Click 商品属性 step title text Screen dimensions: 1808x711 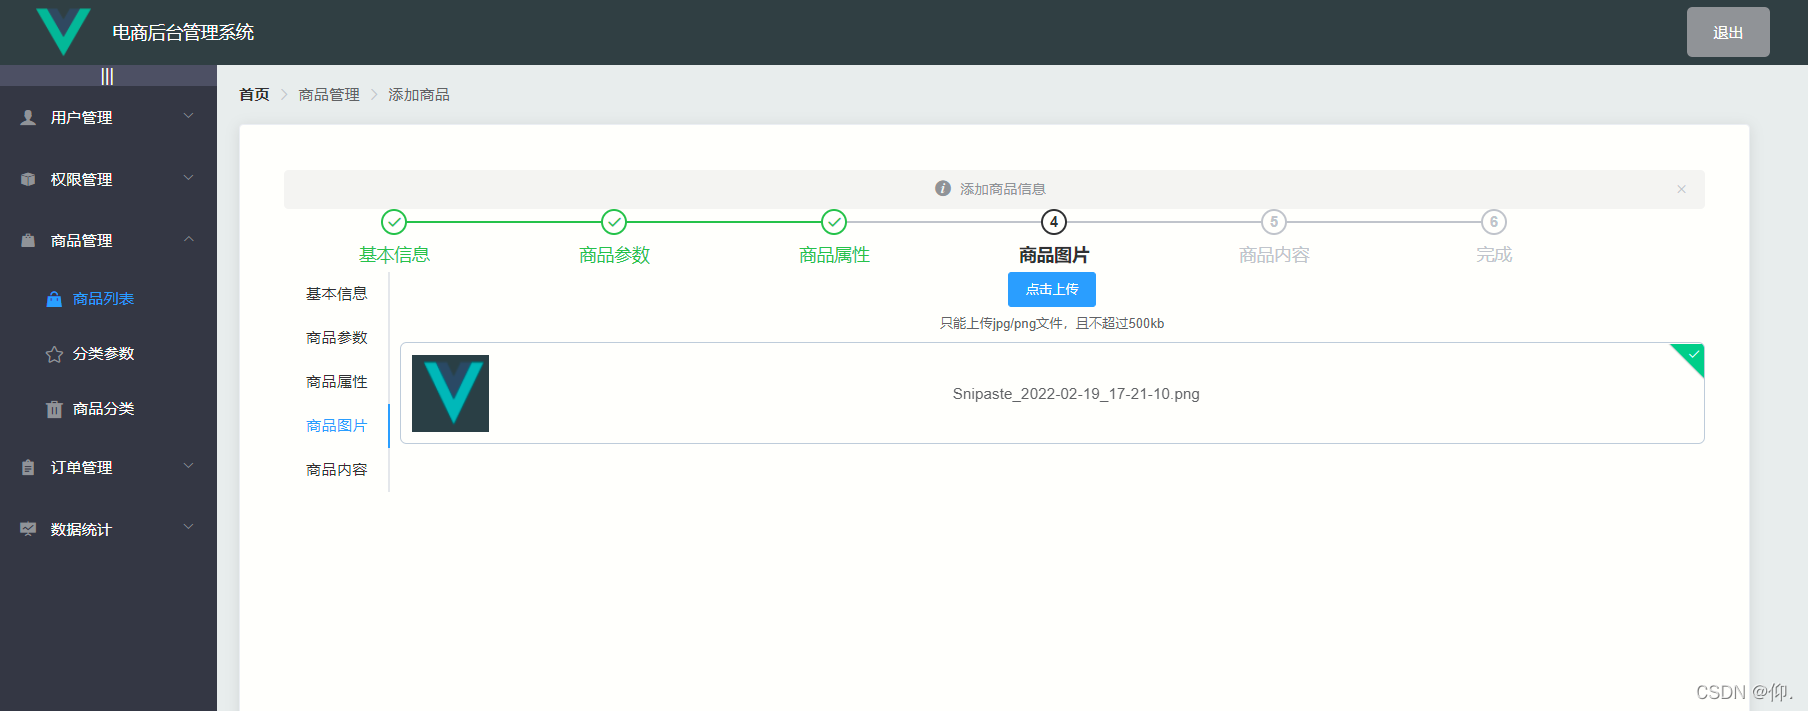[x=834, y=255]
